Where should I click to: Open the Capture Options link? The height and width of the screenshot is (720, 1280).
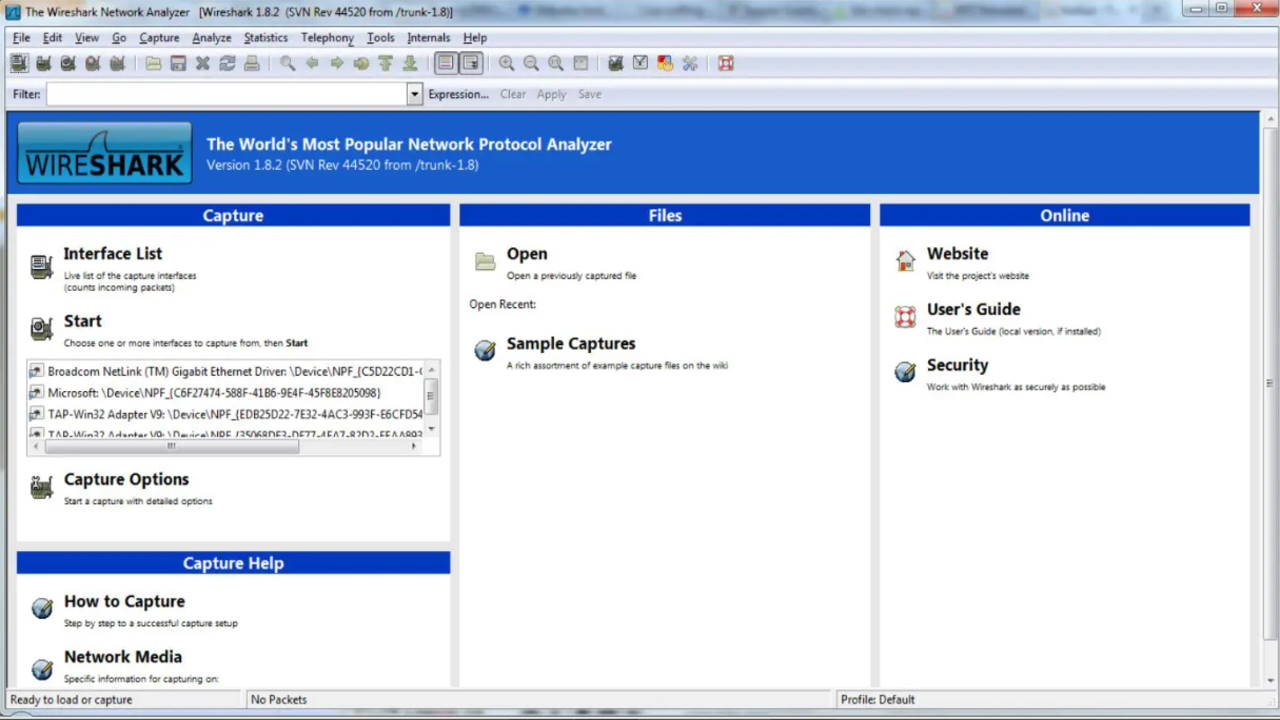pyautogui.click(x=126, y=480)
